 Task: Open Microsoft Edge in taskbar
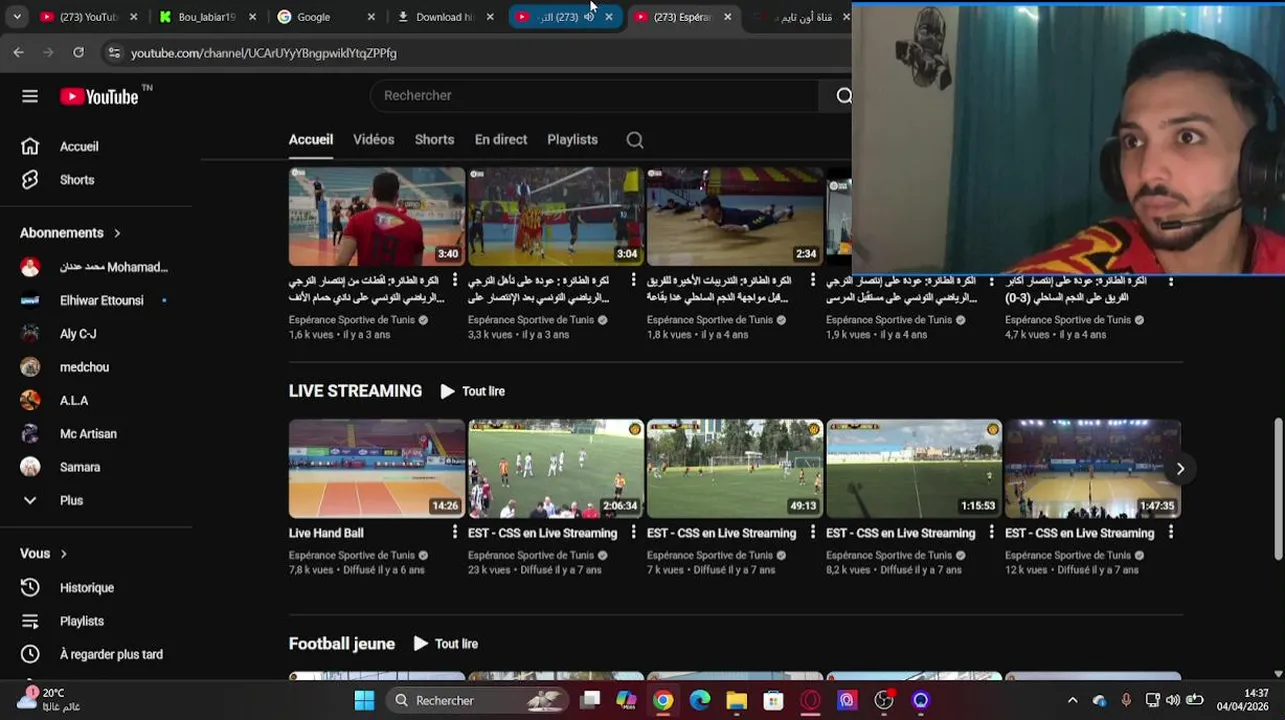700,700
